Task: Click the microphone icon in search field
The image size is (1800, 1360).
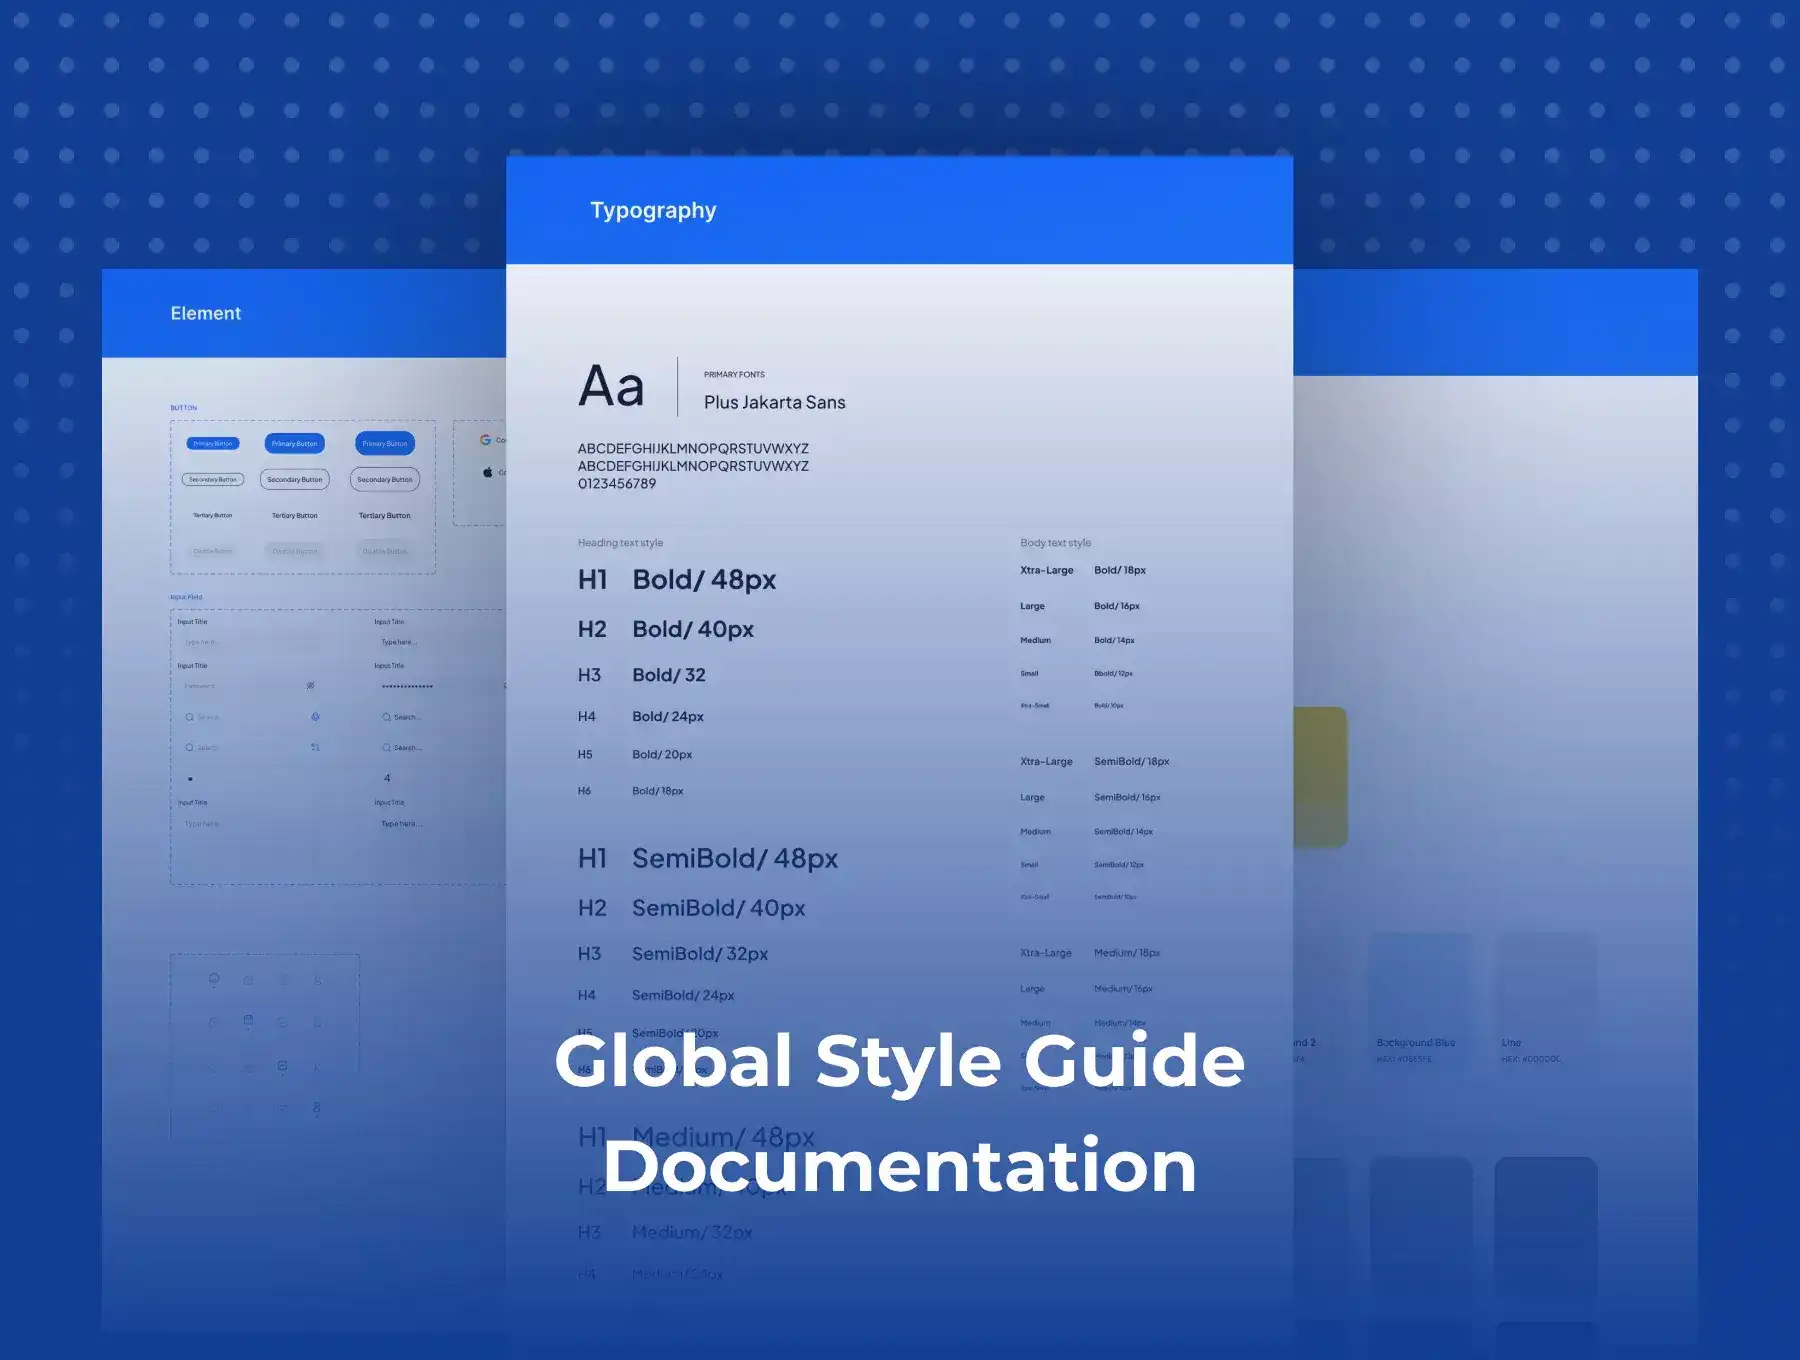Action: point(315,717)
